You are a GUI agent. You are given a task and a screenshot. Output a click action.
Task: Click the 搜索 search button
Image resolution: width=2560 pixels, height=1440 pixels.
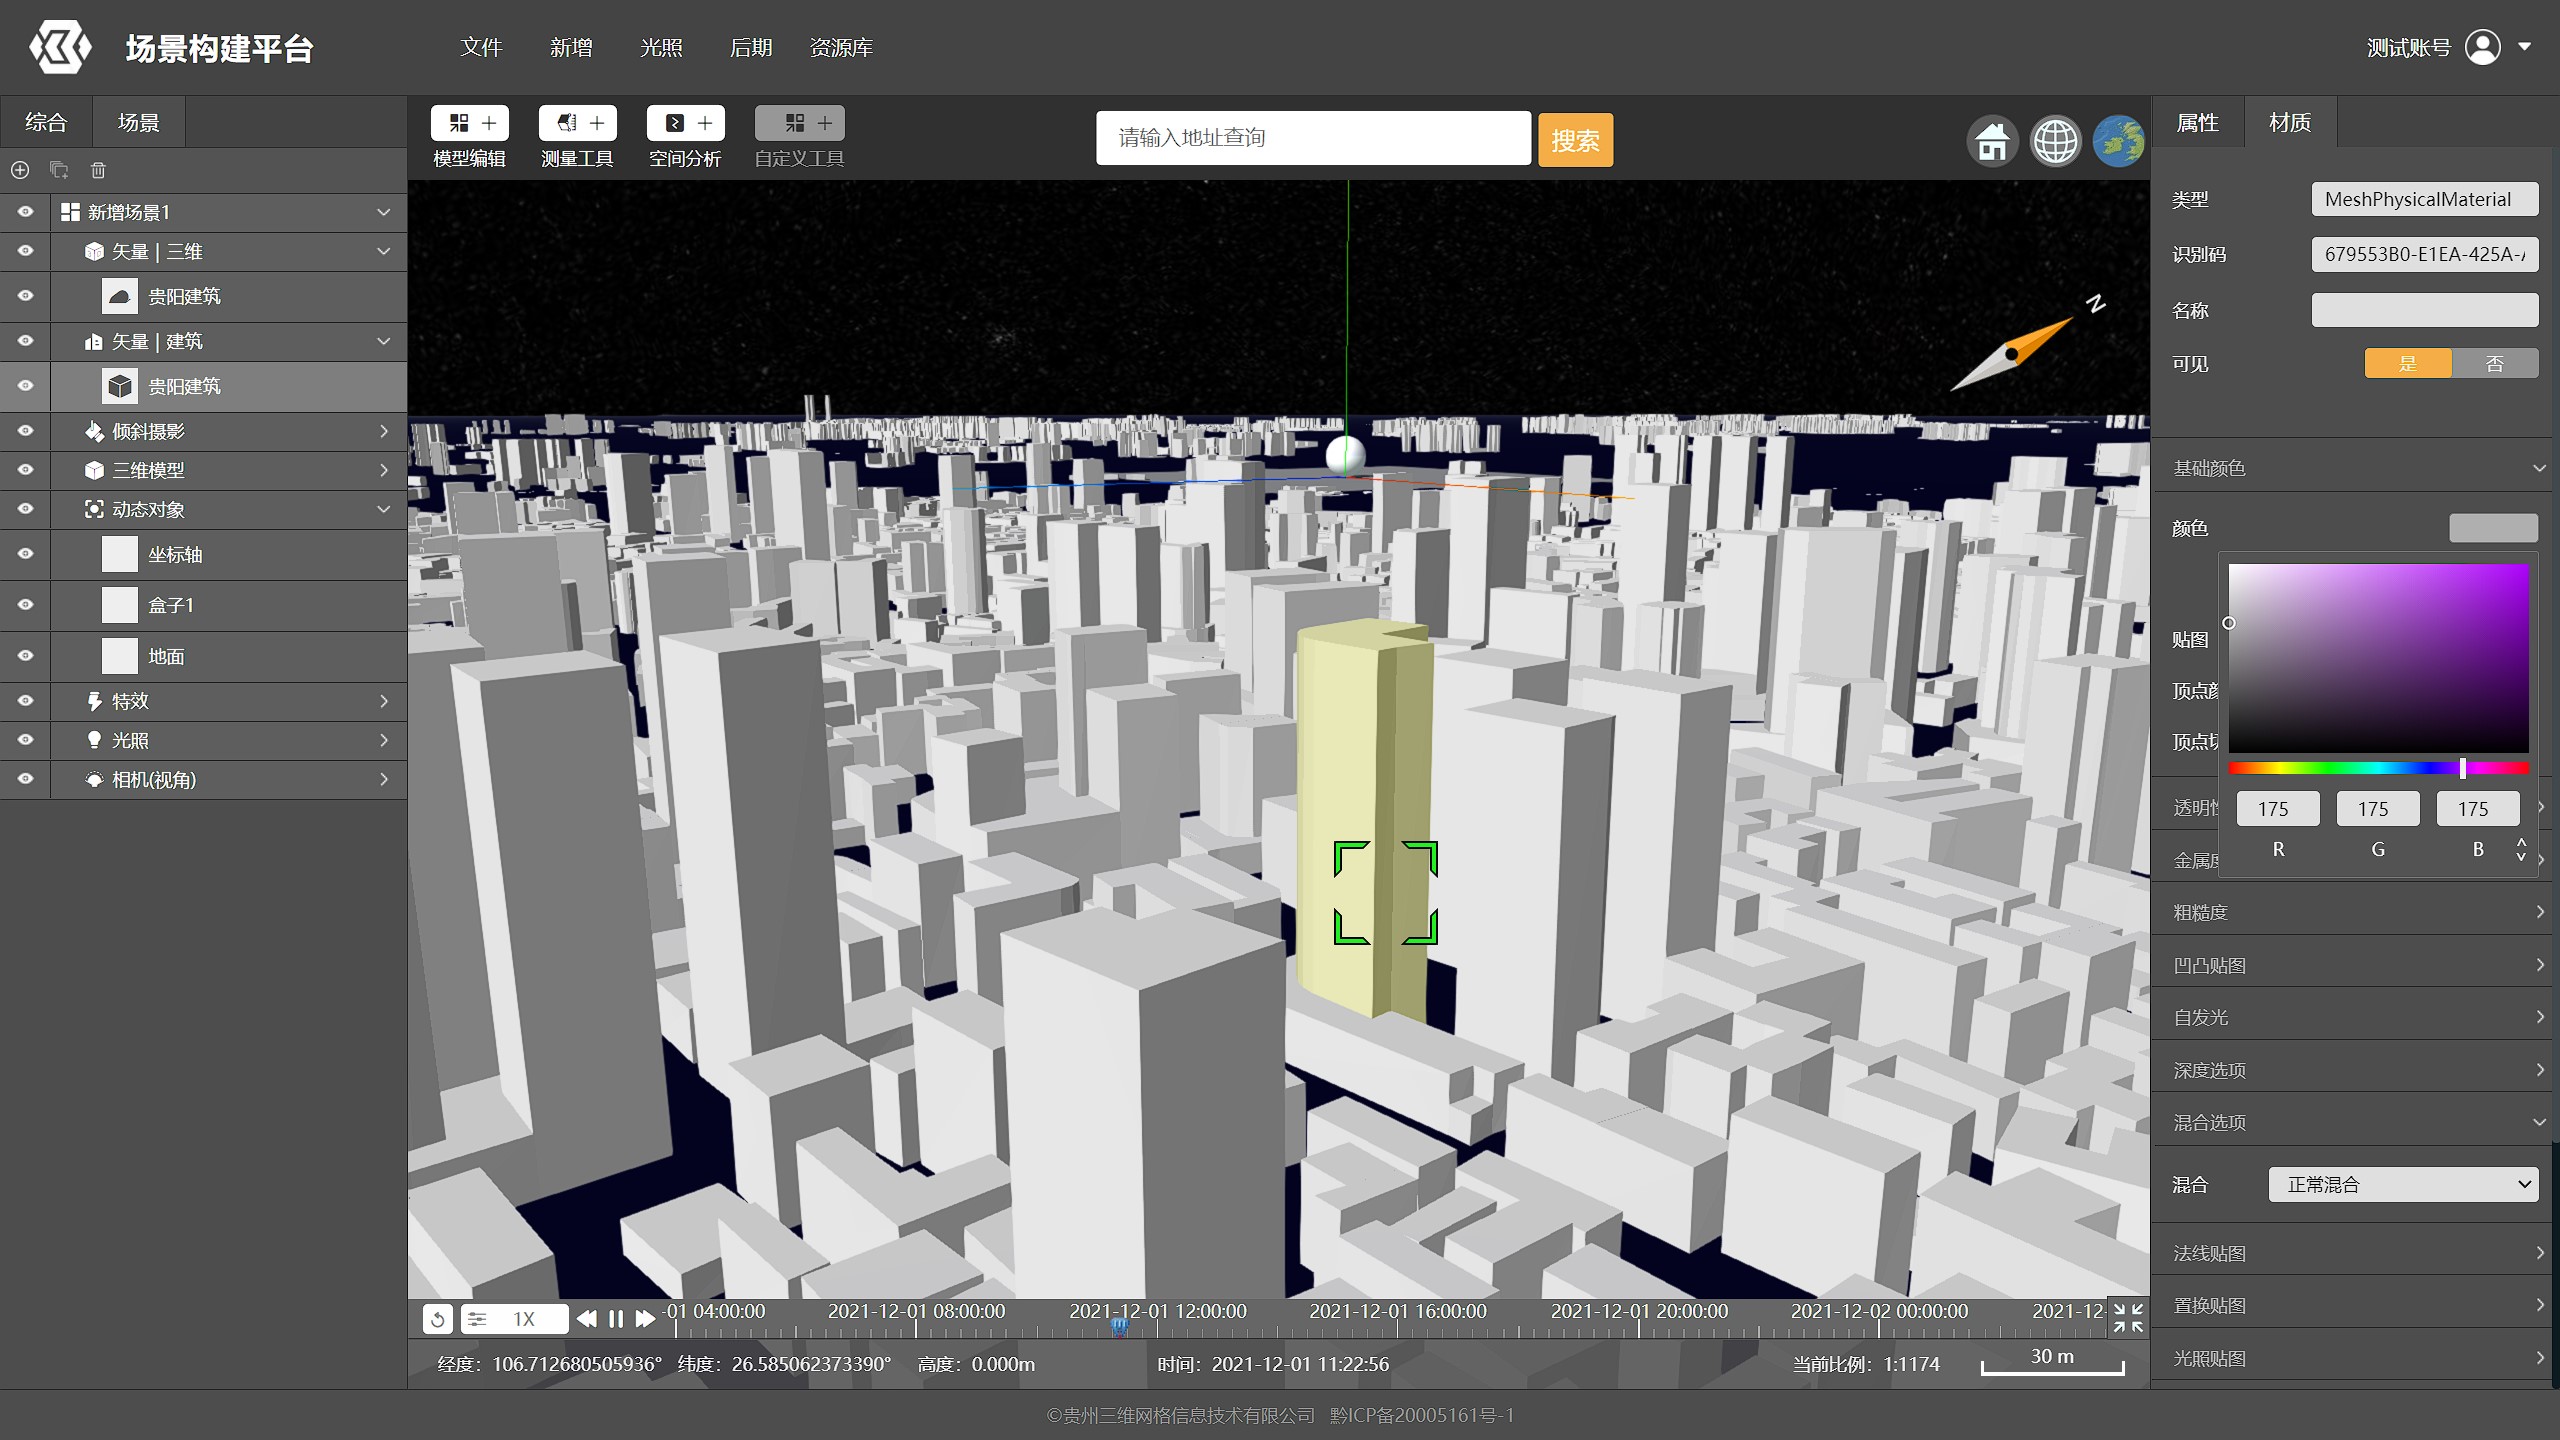point(1574,140)
